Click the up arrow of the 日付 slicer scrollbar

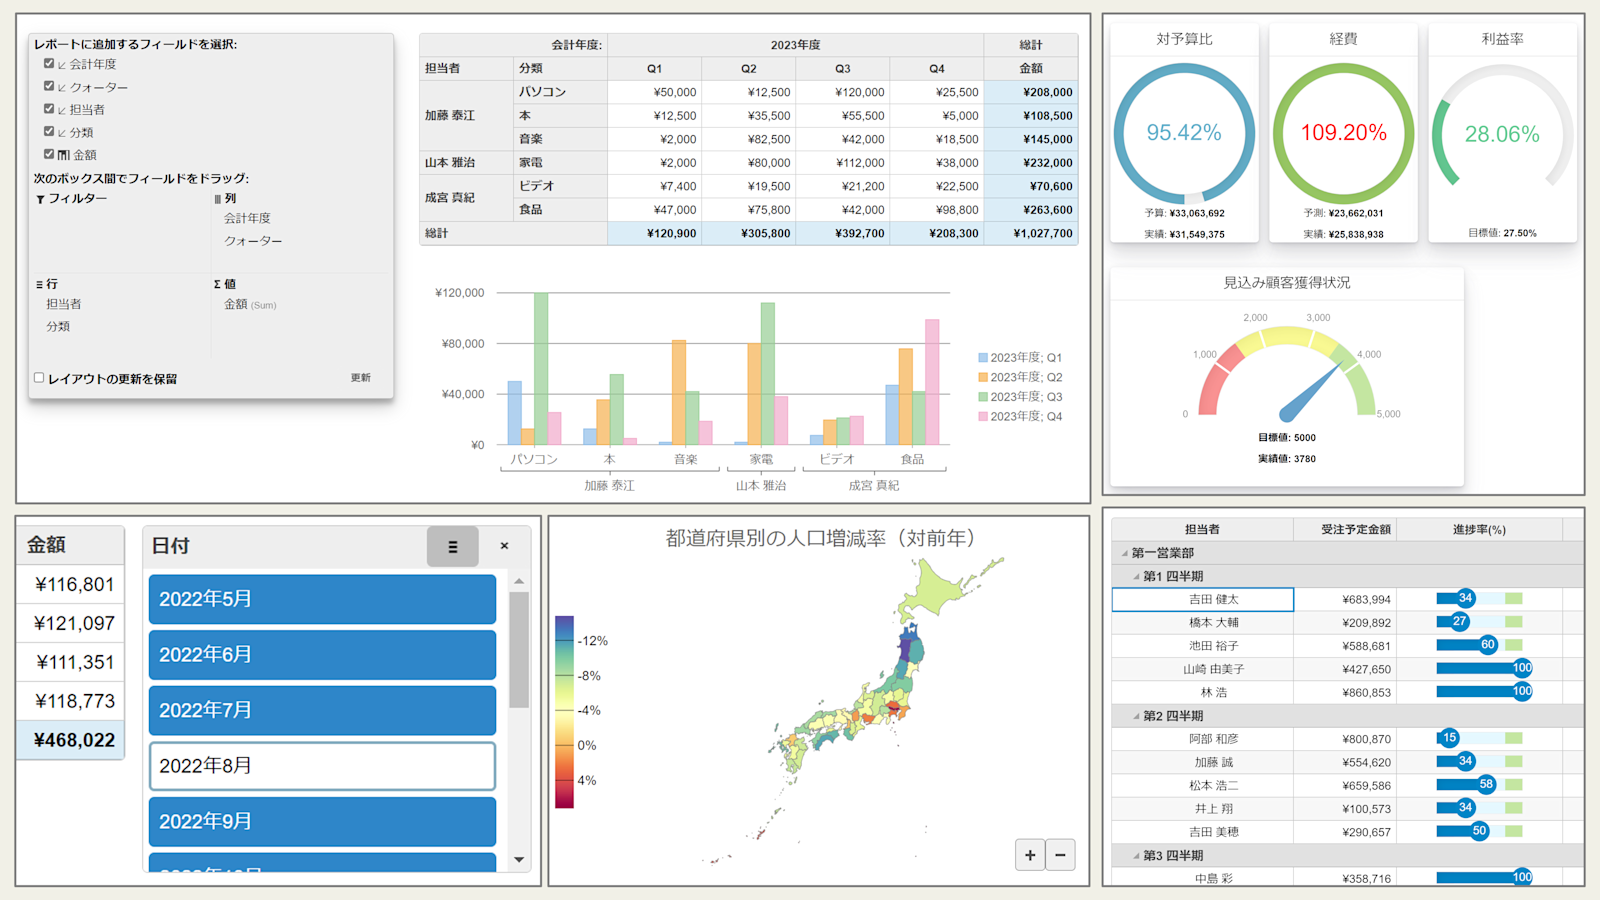[x=518, y=581]
